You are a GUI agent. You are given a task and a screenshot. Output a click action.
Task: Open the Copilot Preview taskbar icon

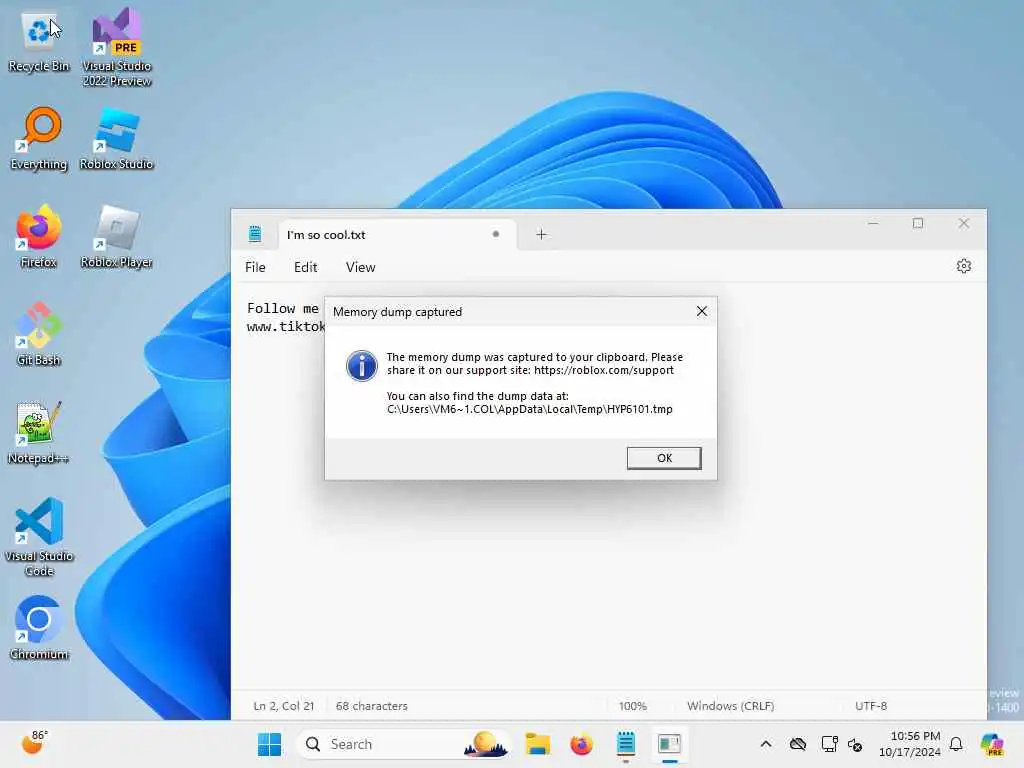tap(992, 744)
